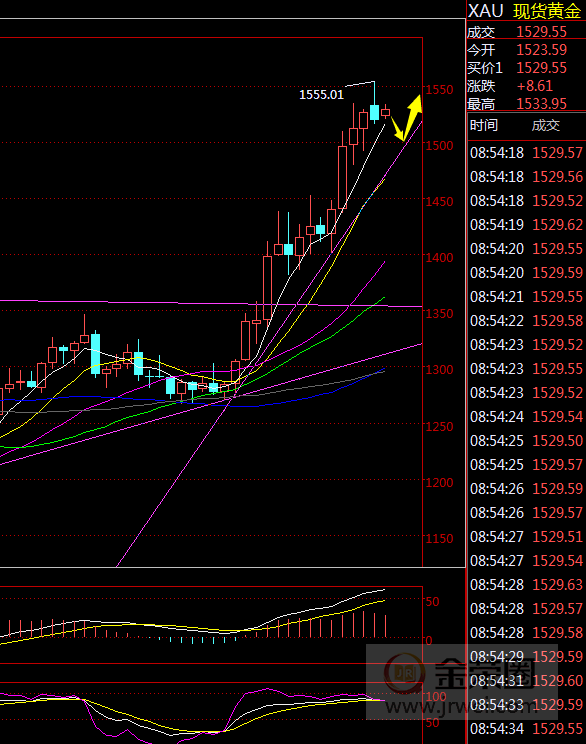Click the 08:54:22 tick row
This screenshot has width=586, height=744.
click(x=526, y=321)
